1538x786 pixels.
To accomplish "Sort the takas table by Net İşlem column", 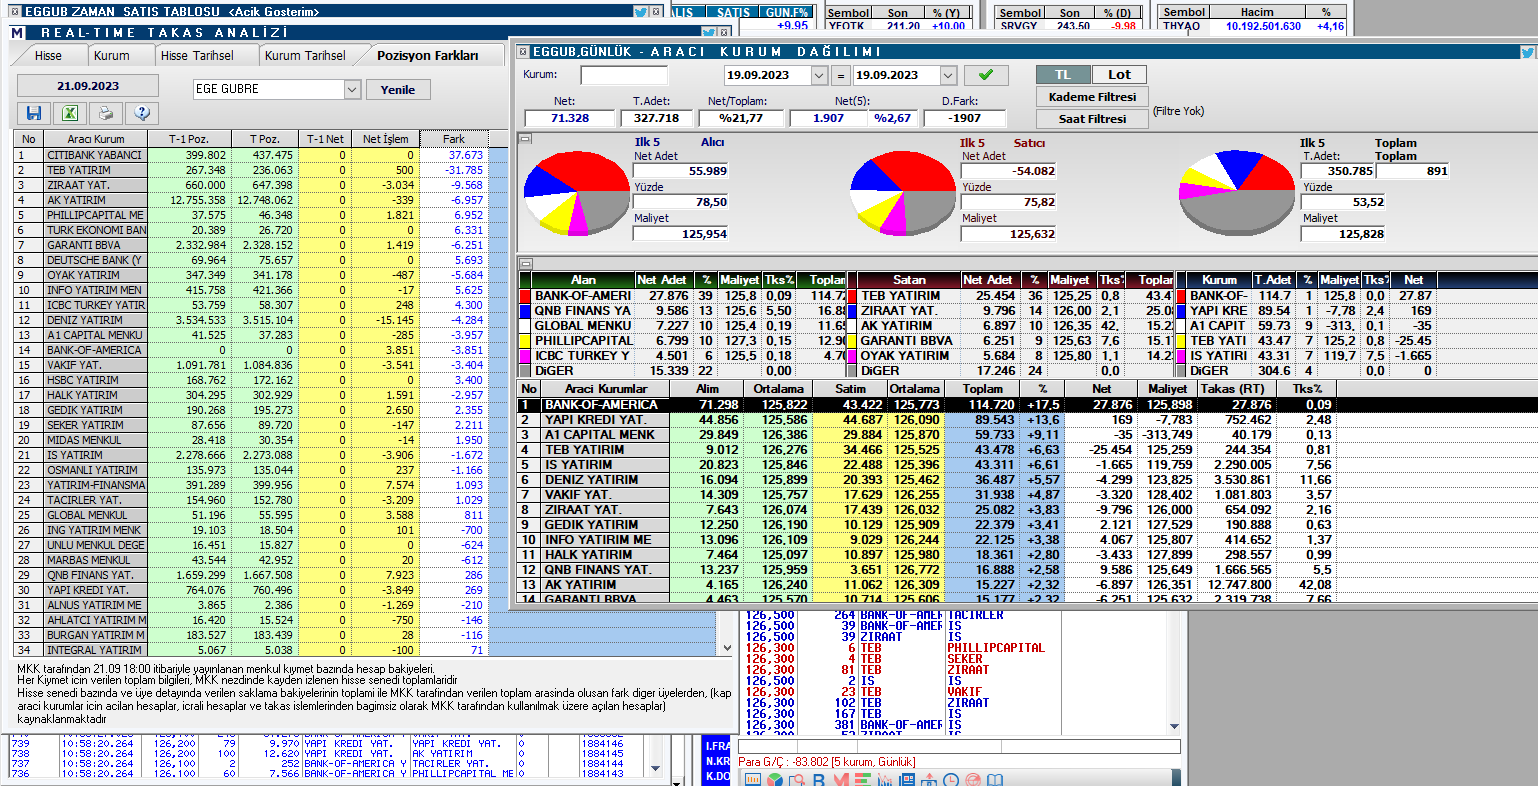I will (385, 139).
